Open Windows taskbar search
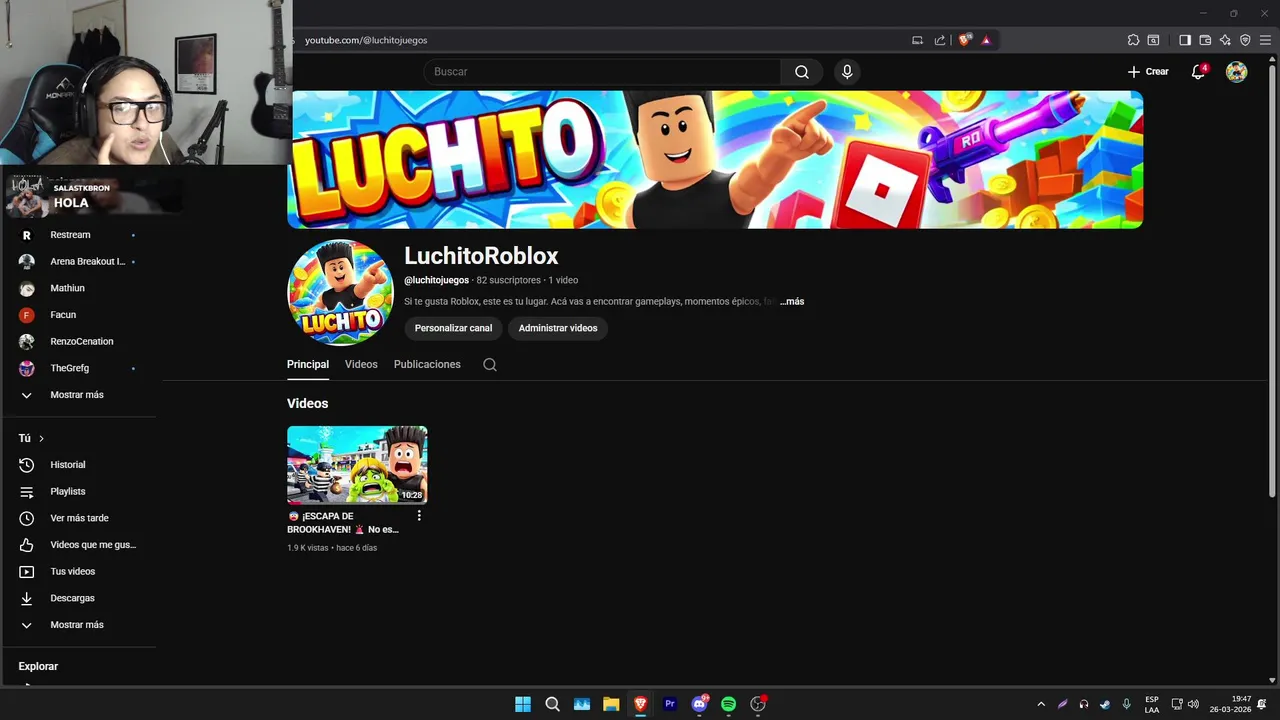The image size is (1280, 720). point(552,704)
